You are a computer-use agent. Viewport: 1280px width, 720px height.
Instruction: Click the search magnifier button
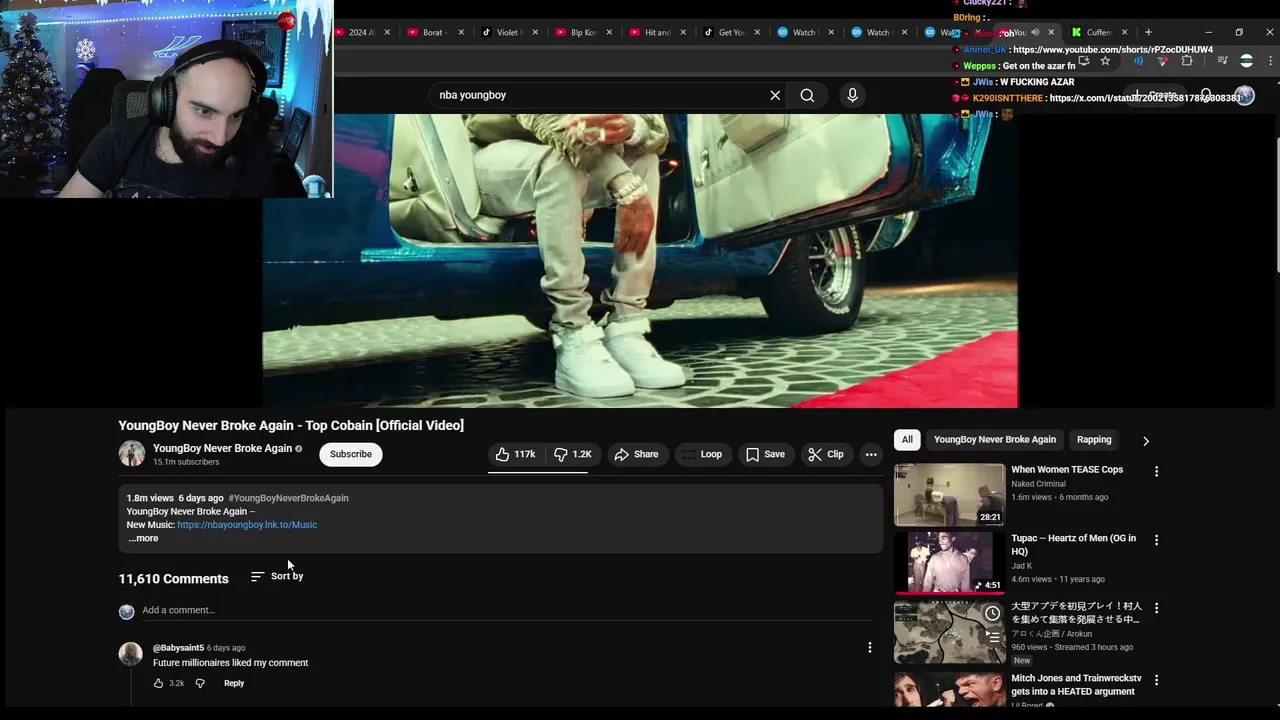click(807, 95)
